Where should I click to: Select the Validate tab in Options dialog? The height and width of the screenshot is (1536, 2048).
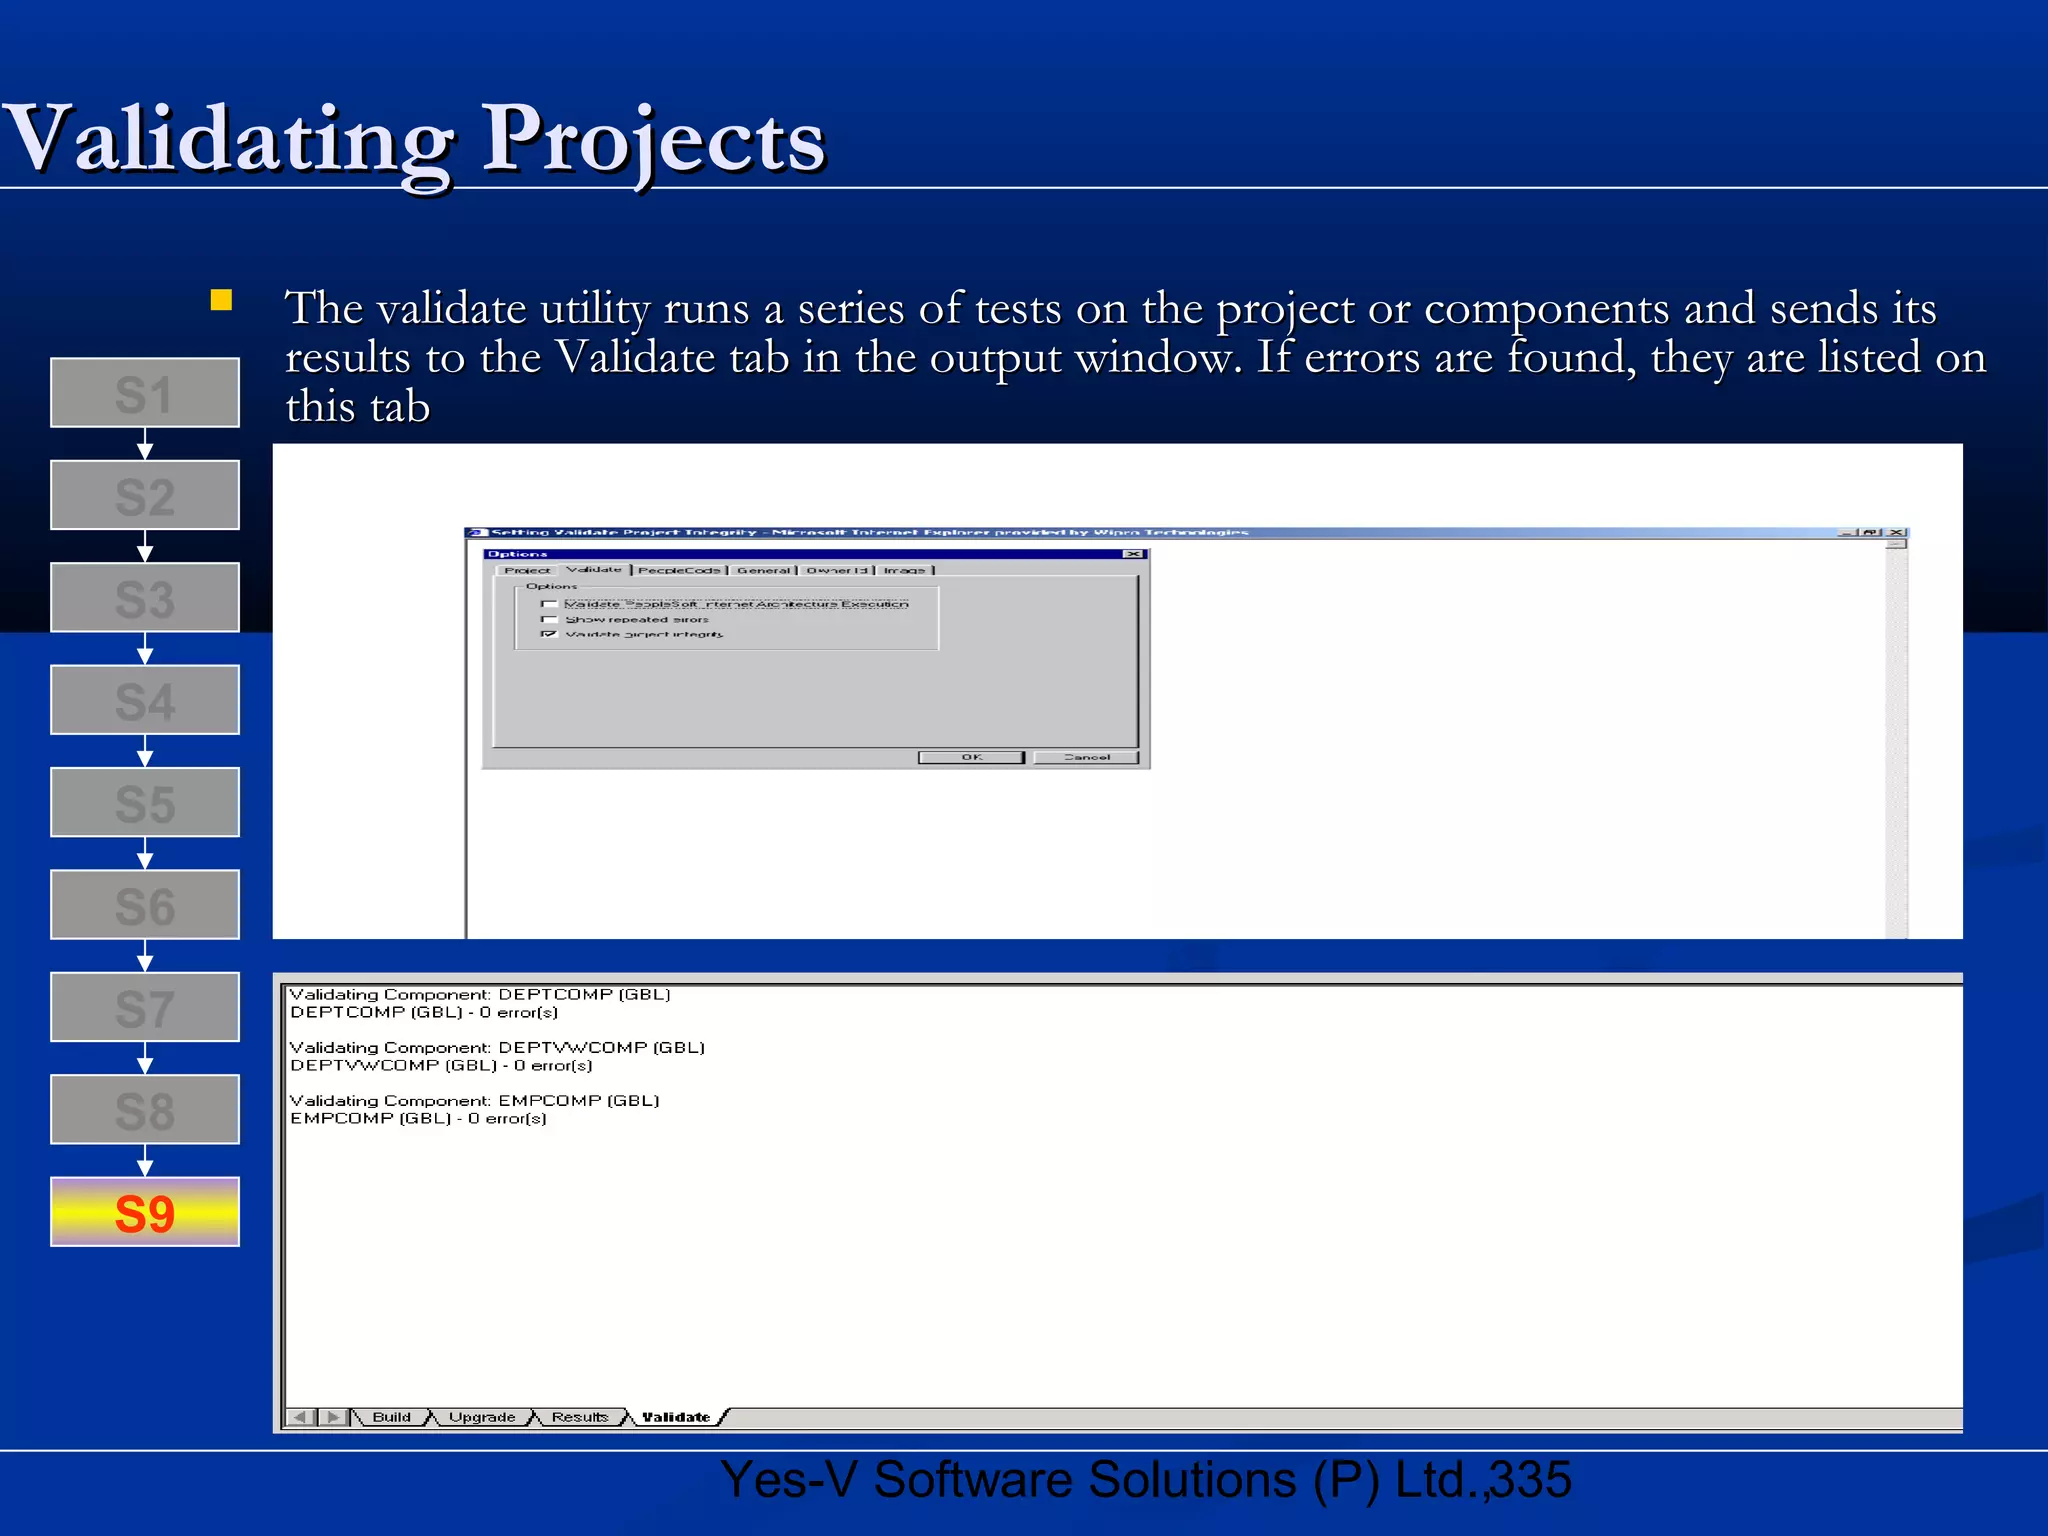pos(594,569)
